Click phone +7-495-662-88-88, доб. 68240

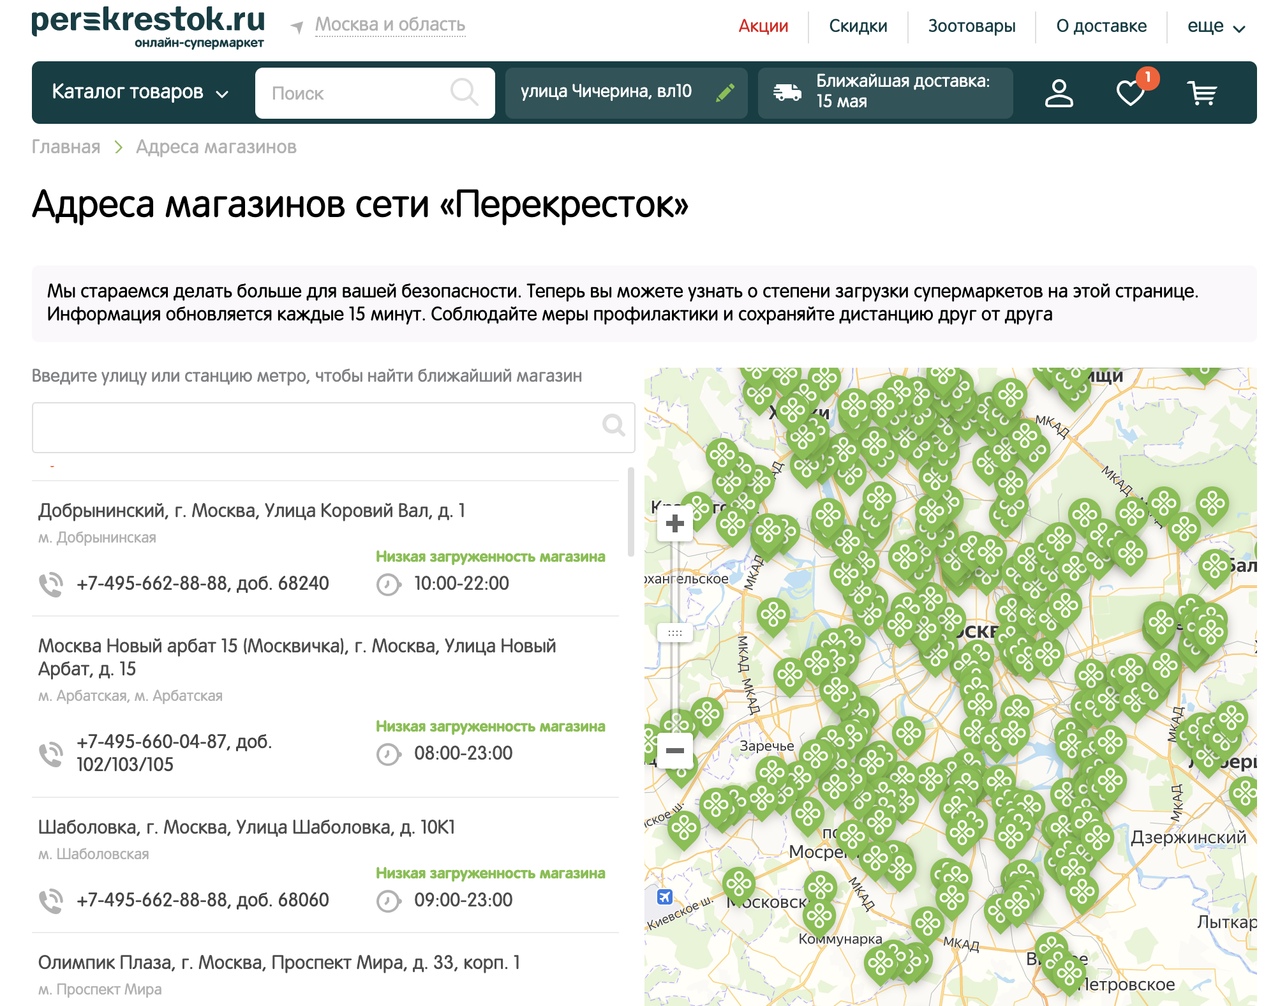point(203,584)
